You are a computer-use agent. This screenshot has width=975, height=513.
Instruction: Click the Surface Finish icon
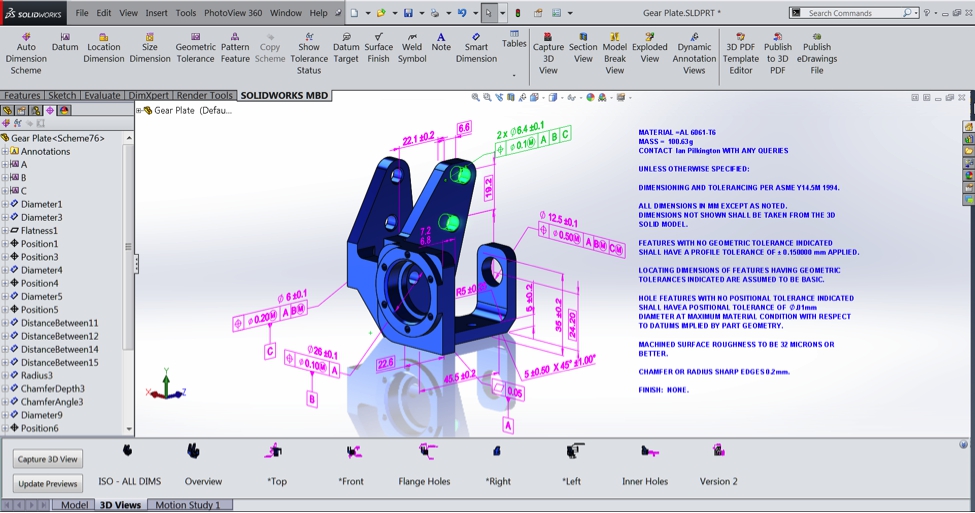coord(378,52)
